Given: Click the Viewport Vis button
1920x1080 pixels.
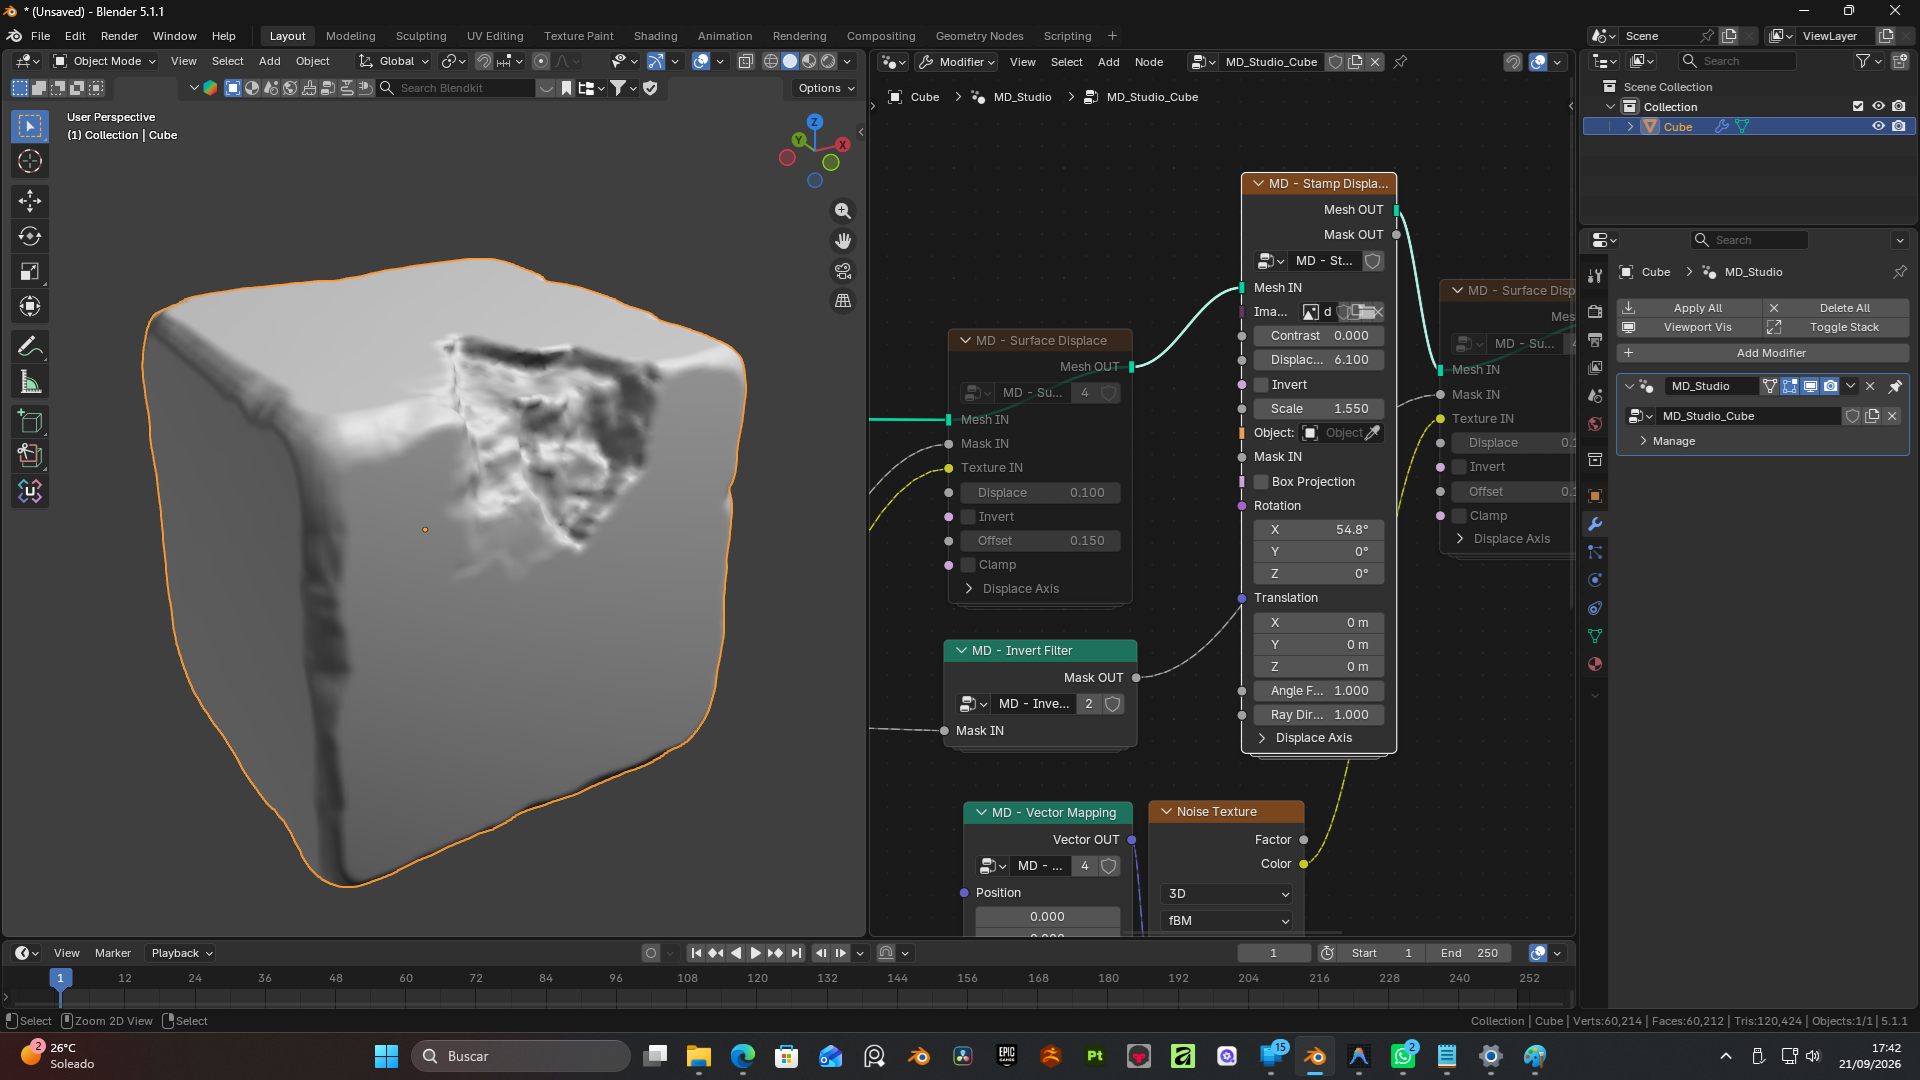Looking at the screenshot, I should tap(1688, 327).
